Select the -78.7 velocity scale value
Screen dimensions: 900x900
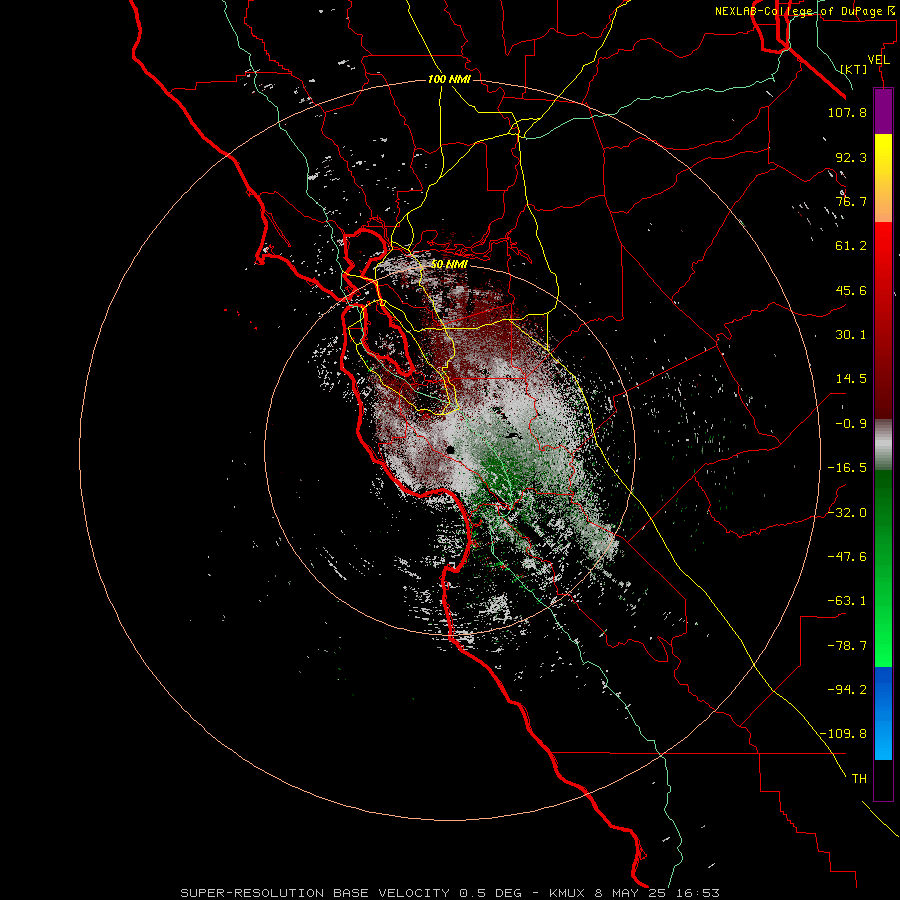pyautogui.click(x=847, y=646)
